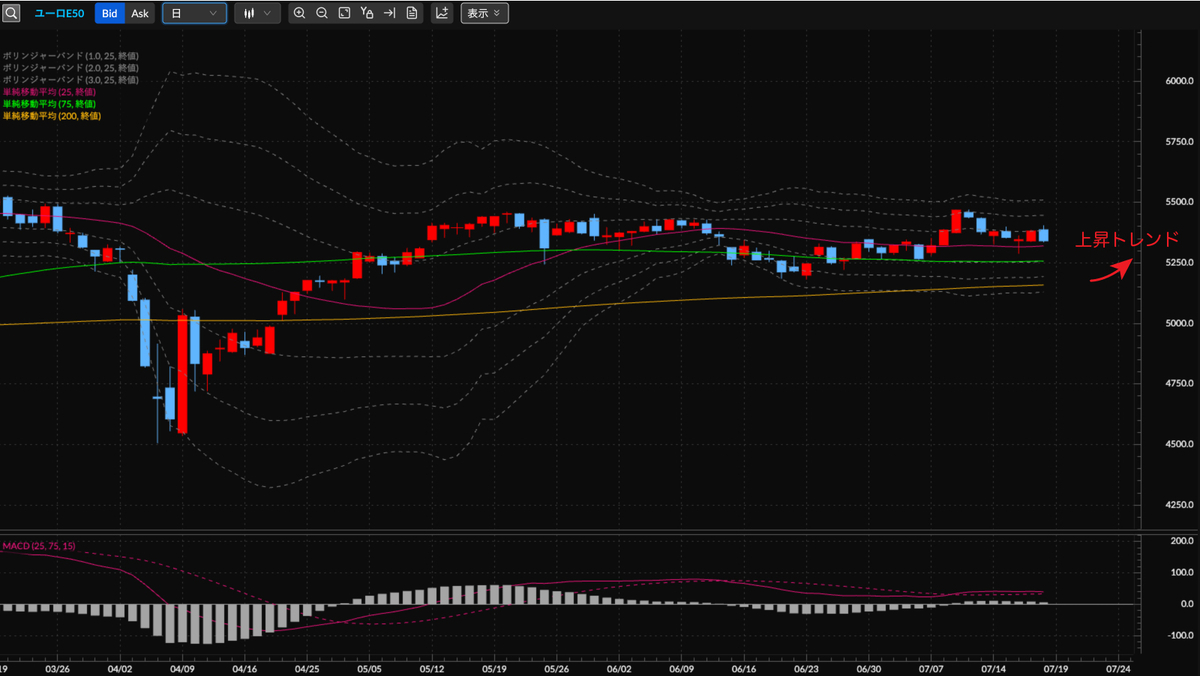Viewport: 1200px width, 676px height.
Task: Select ボリンジャーバンド (3.0, 25, 終値) indicator label
Action: coord(70,80)
